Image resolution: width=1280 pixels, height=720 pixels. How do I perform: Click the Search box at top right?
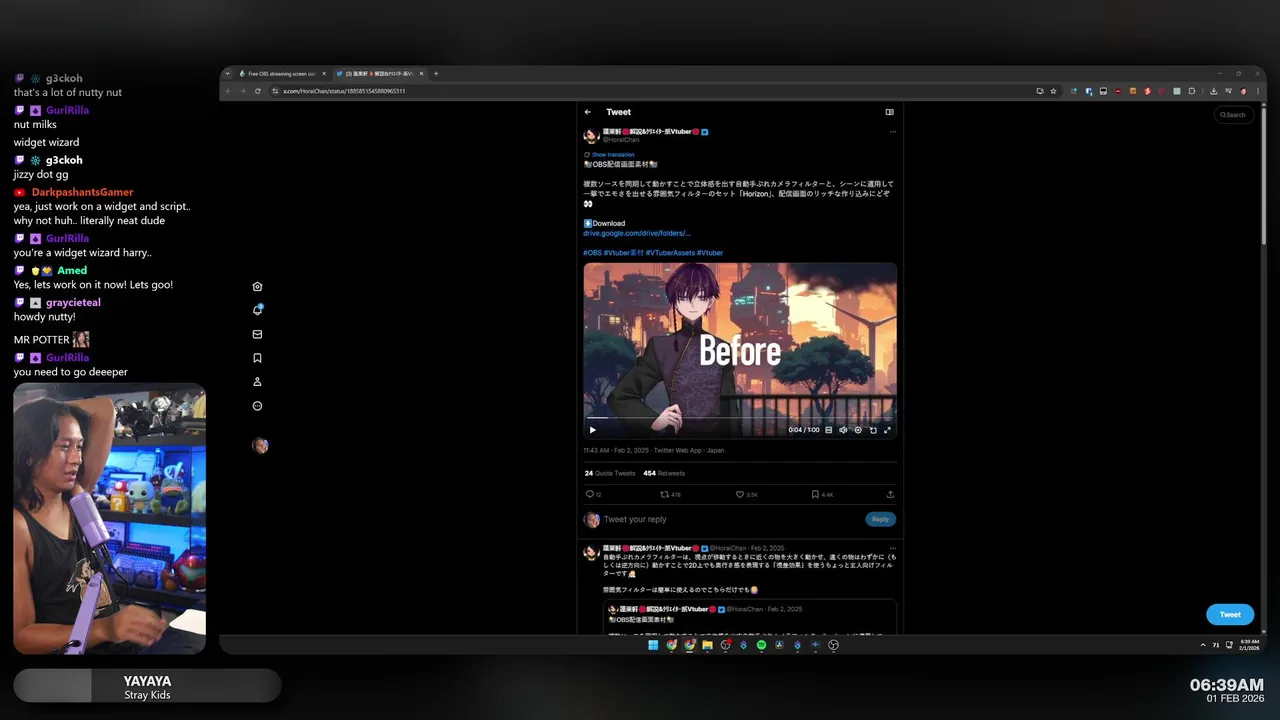click(1234, 115)
